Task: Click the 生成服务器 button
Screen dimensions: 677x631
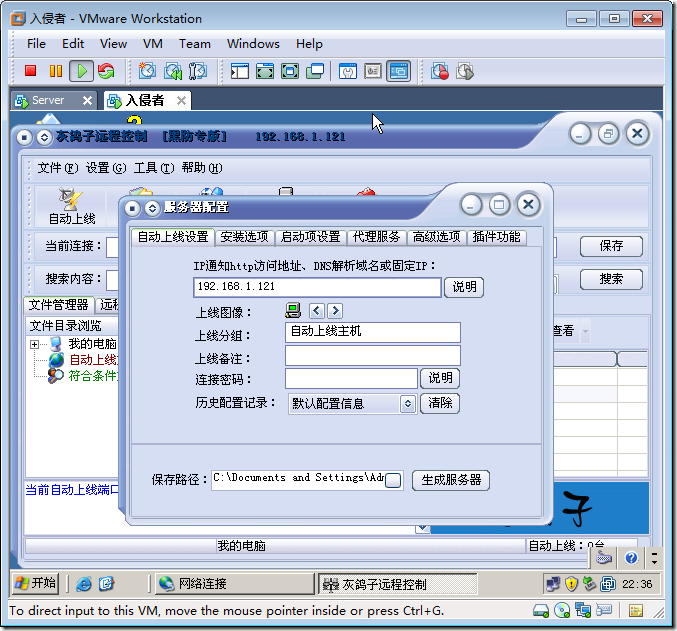Action: [x=451, y=480]
